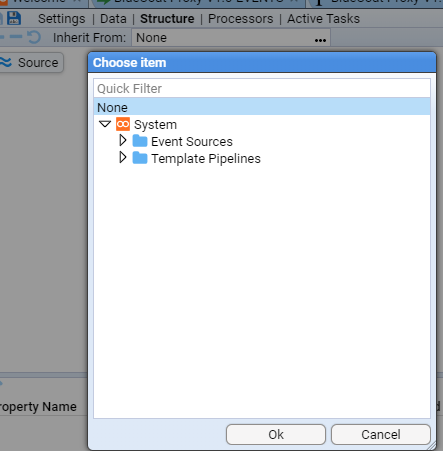The width and height of the screenshot is (443, 451).
Task: Confirm selection with the Ok button
Action: 276,434
